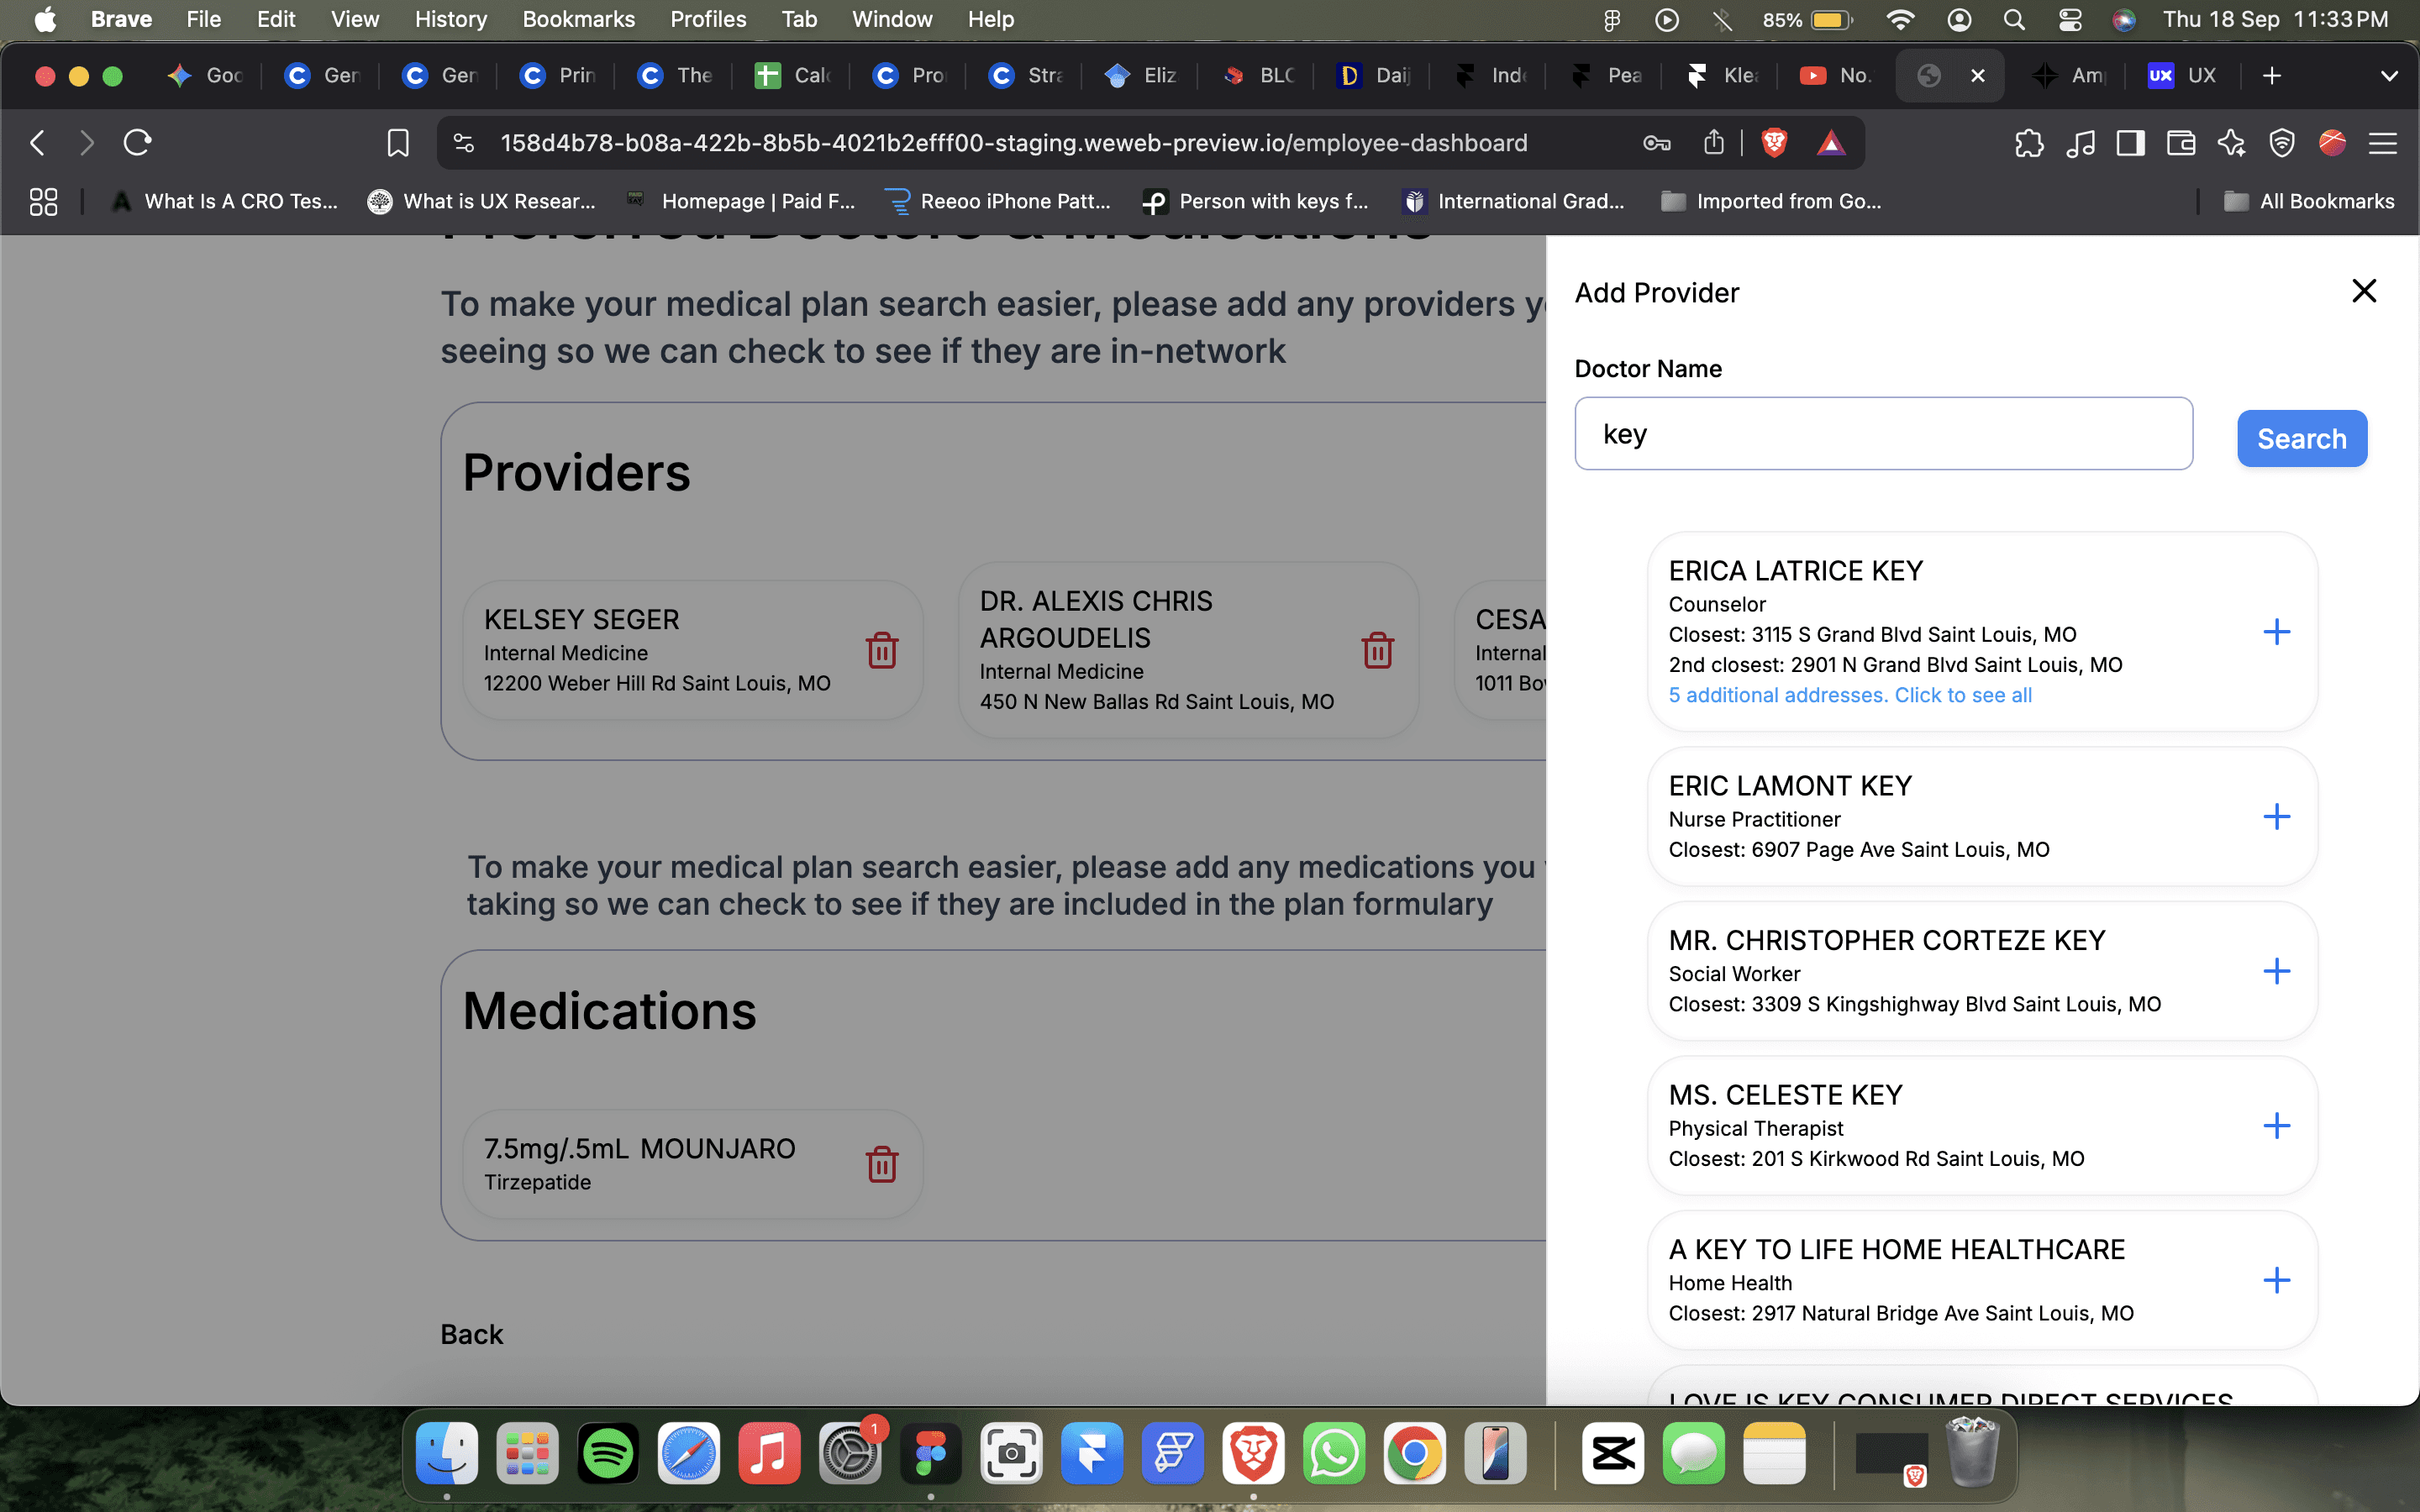The width and height of the screenshot is (2420, 1512).
Task: Expand the tab search dropdown chevron
Action: [2389, 76]
